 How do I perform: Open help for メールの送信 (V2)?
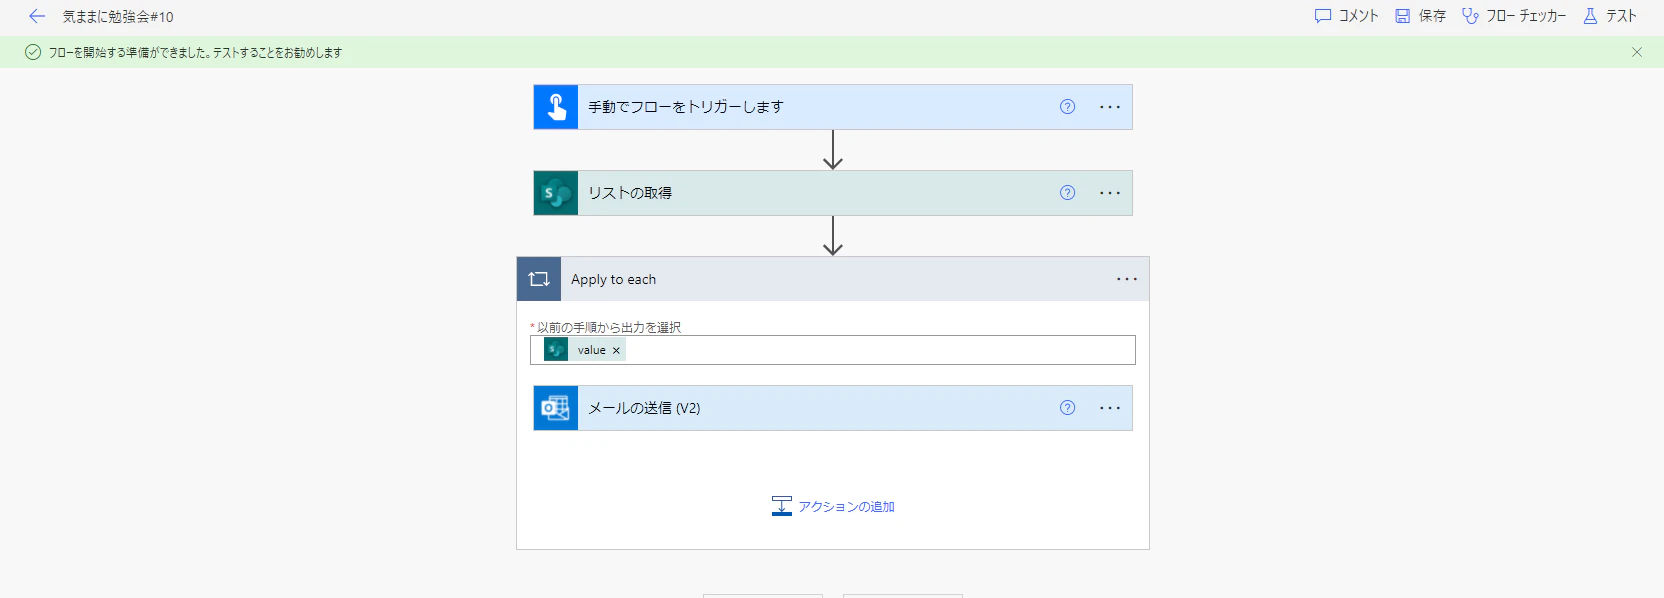point(1068,408)
